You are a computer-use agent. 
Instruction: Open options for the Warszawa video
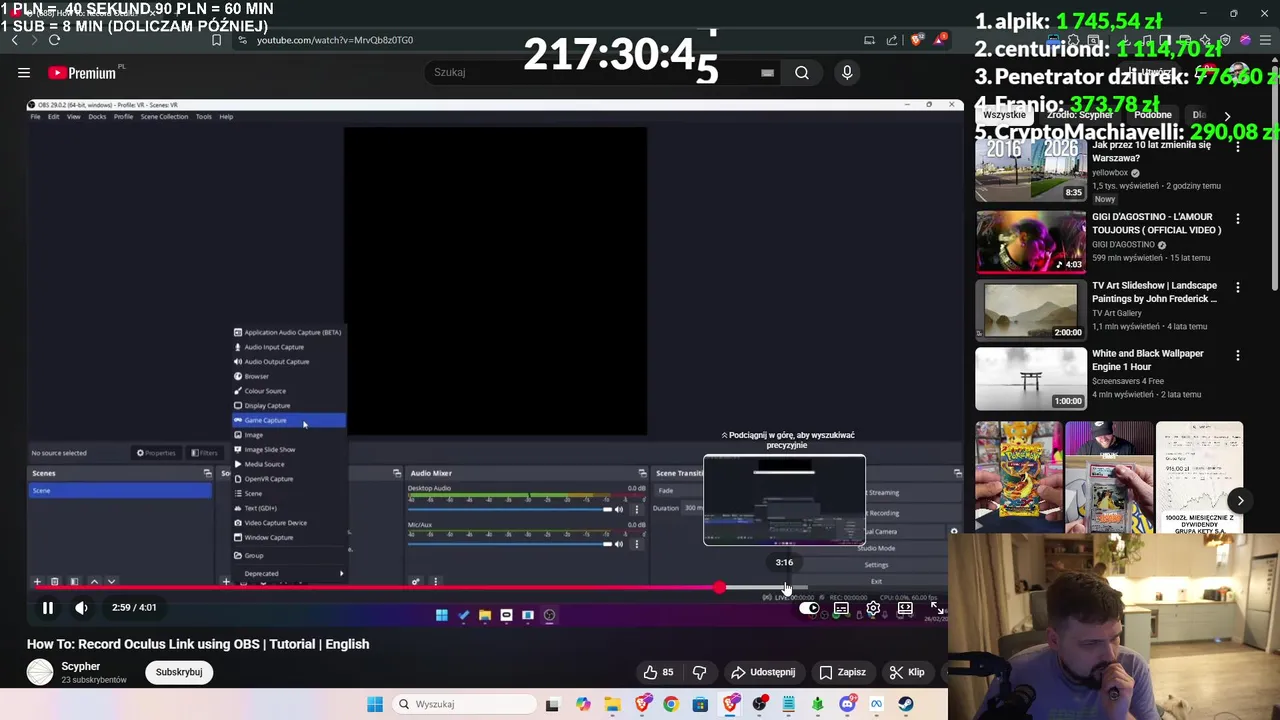click(1237, 147)
